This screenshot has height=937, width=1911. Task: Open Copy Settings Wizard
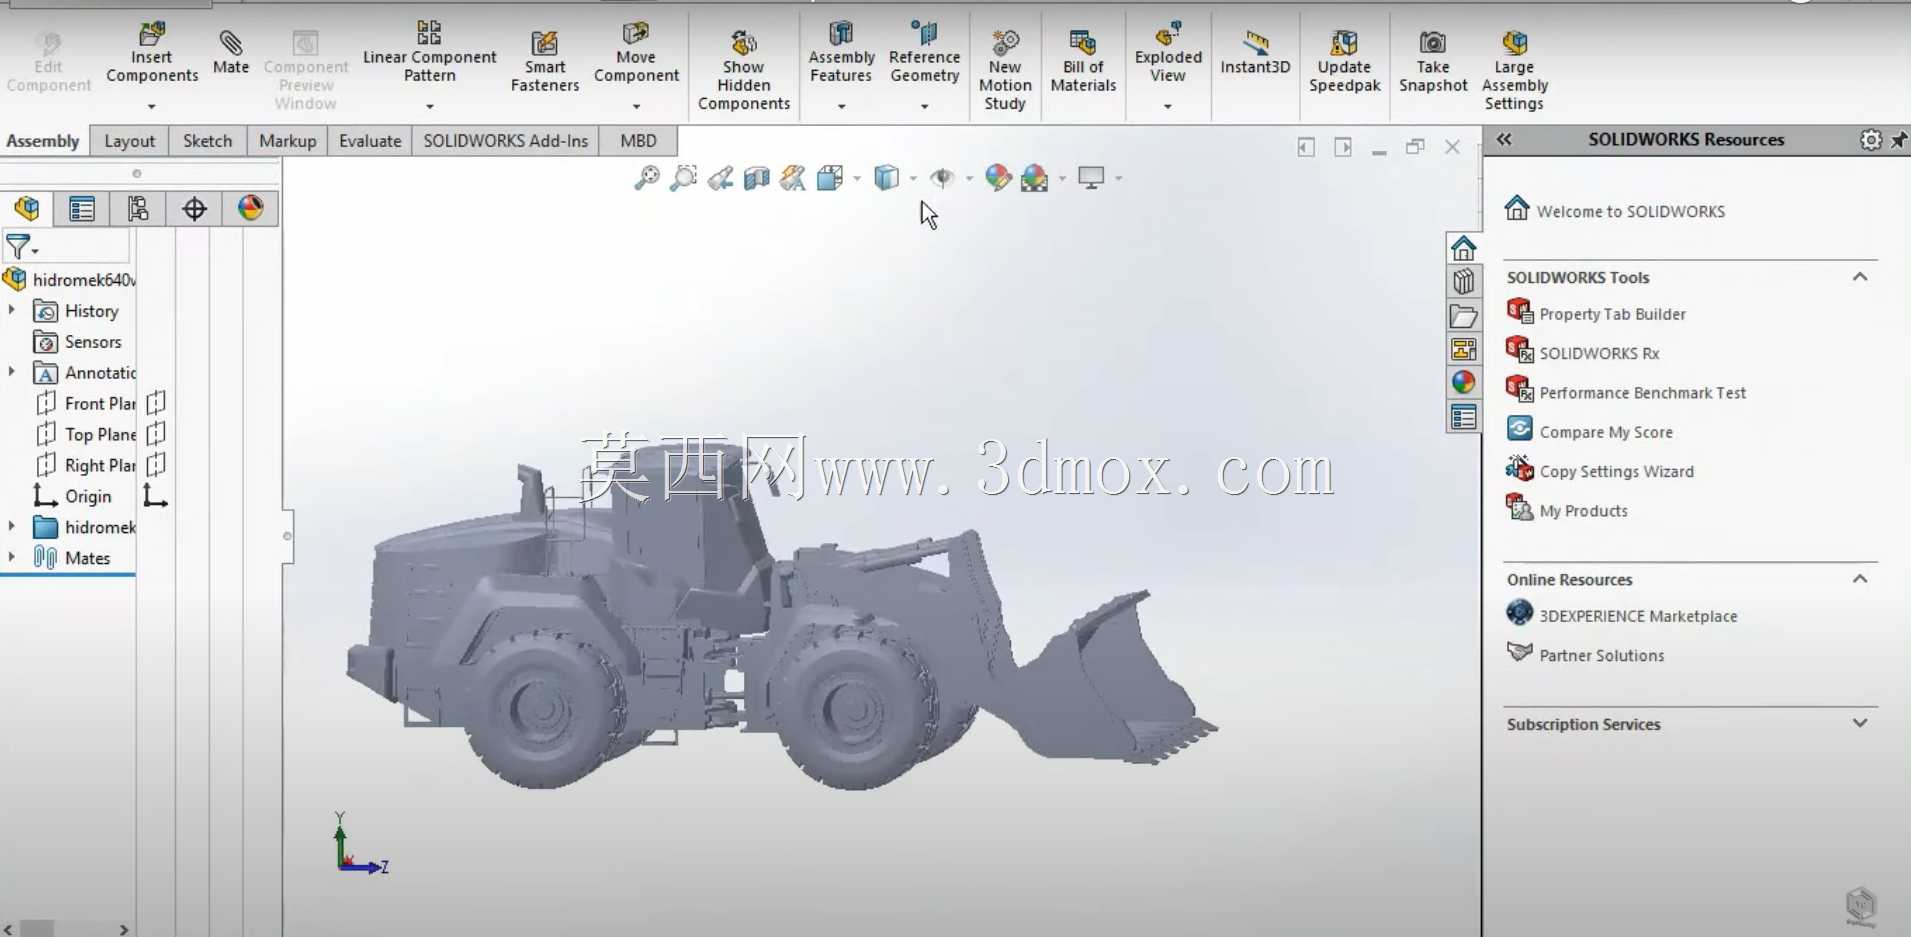pyautogui.click(x=1616, y=471)
